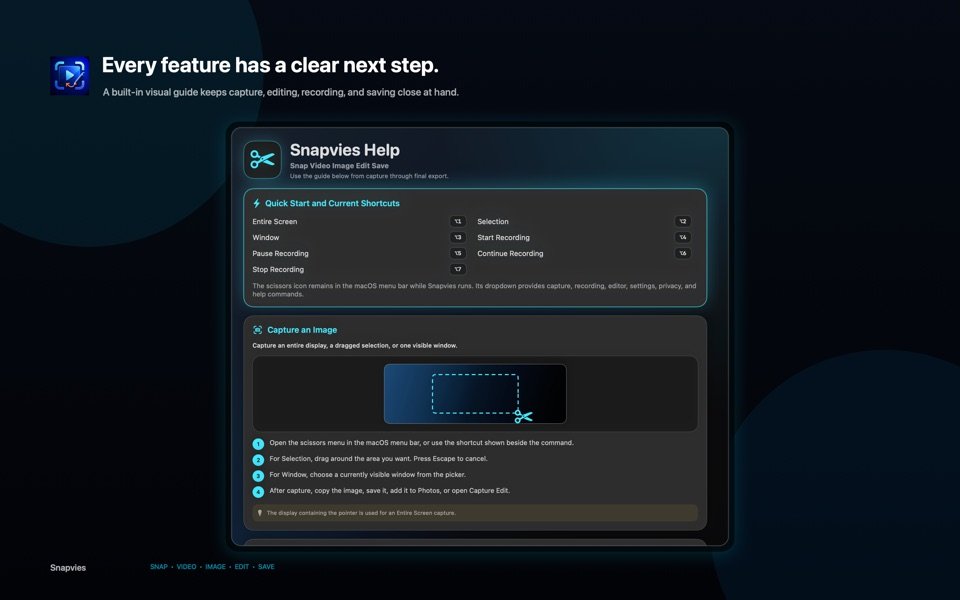
Task: Click the Selection shortcut key badge
Action: coord(683,222)
